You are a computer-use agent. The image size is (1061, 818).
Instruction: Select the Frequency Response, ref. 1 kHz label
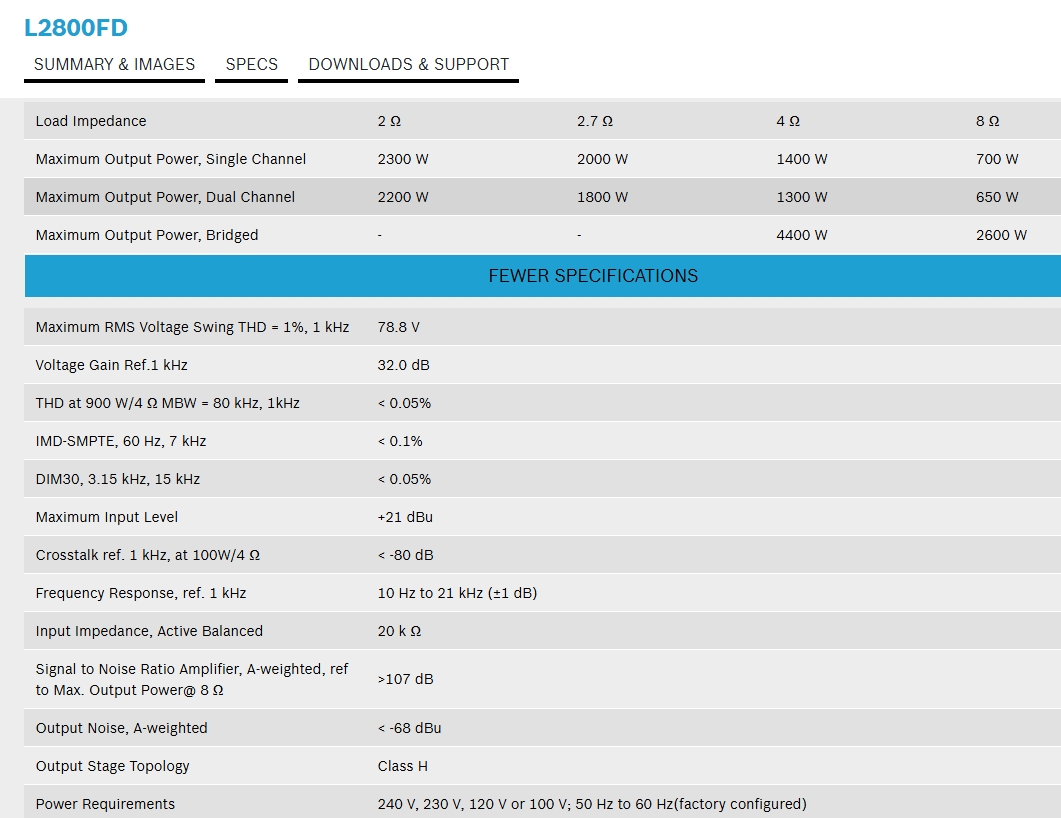point(141,593)
